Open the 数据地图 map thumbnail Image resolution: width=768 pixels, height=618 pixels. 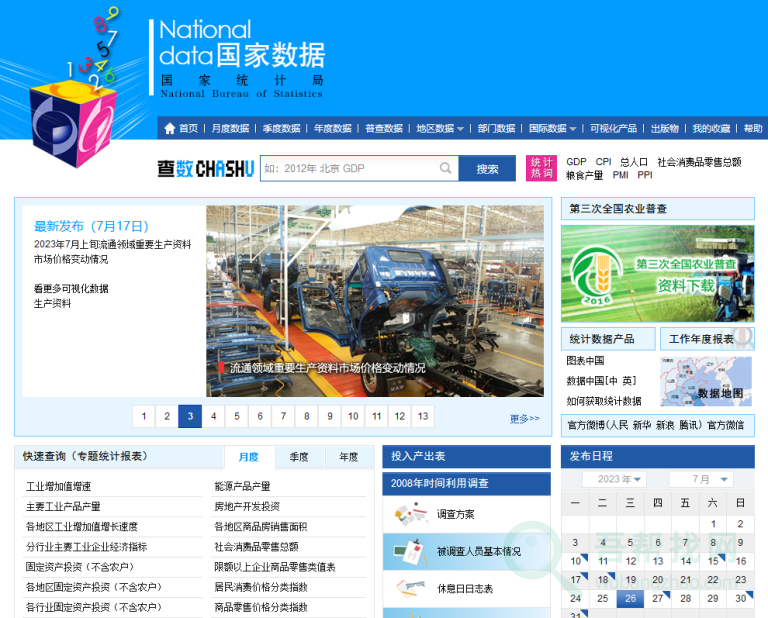pyautogui.click(x=706, y=381)
